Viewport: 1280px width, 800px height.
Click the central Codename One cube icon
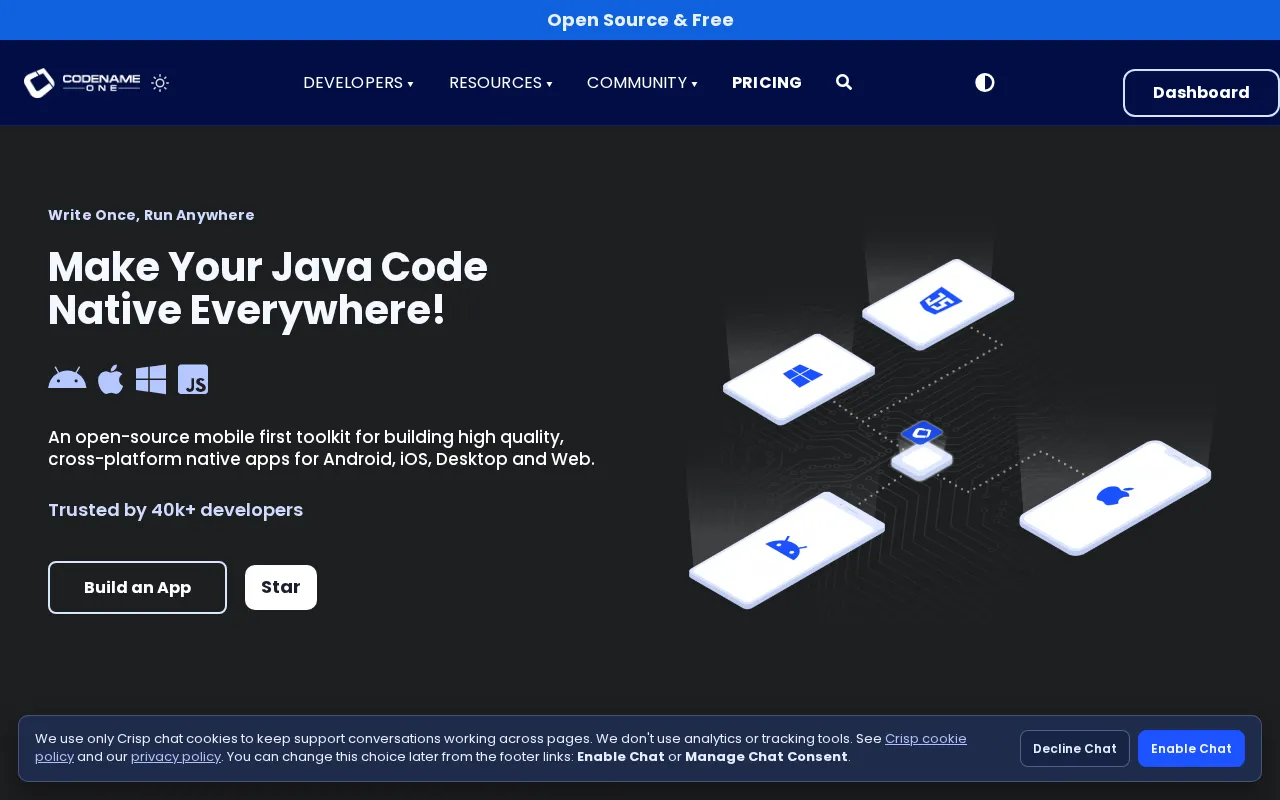[922, 450]
